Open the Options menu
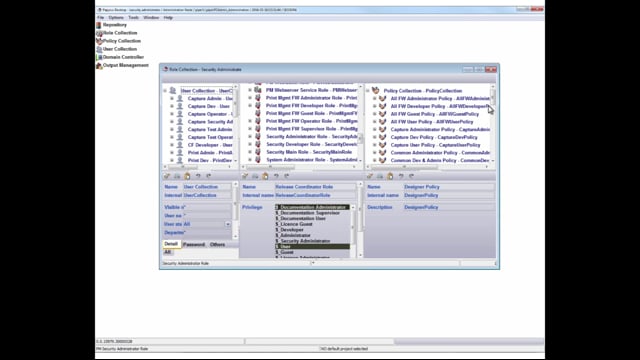 coord(116,18)
